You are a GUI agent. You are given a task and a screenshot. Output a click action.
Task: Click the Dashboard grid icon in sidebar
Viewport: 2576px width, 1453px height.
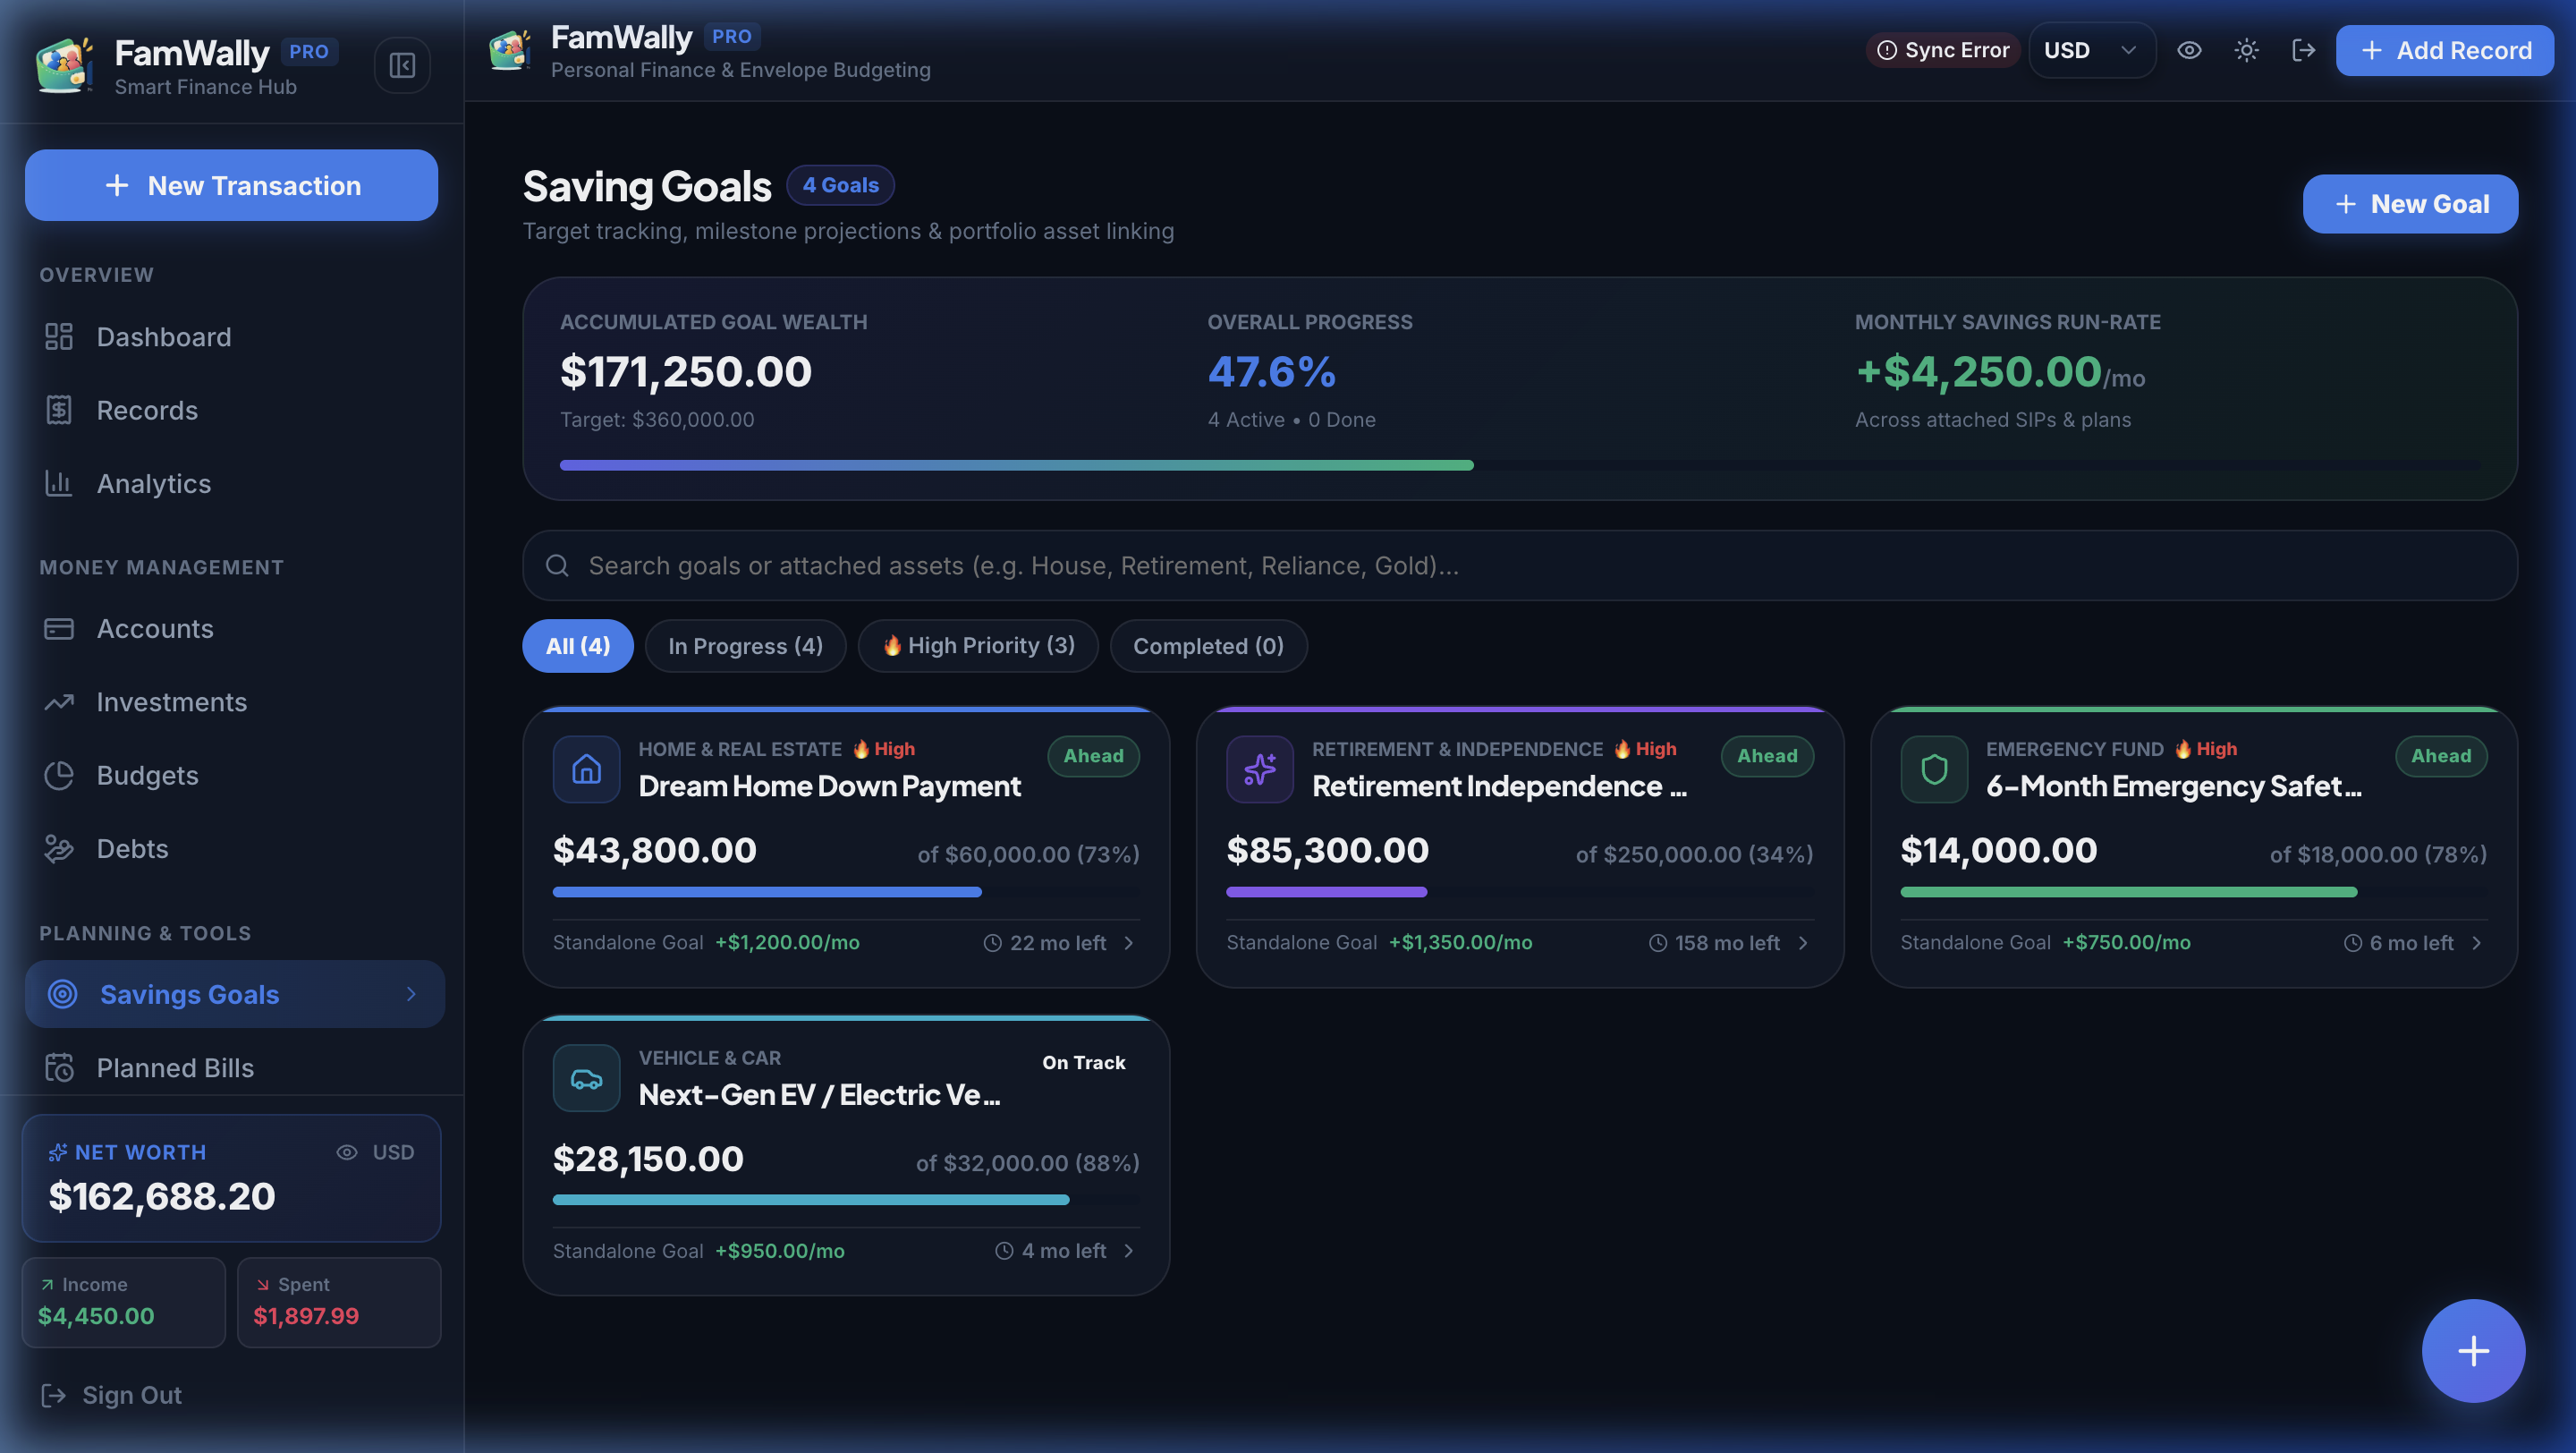[59, 337]
